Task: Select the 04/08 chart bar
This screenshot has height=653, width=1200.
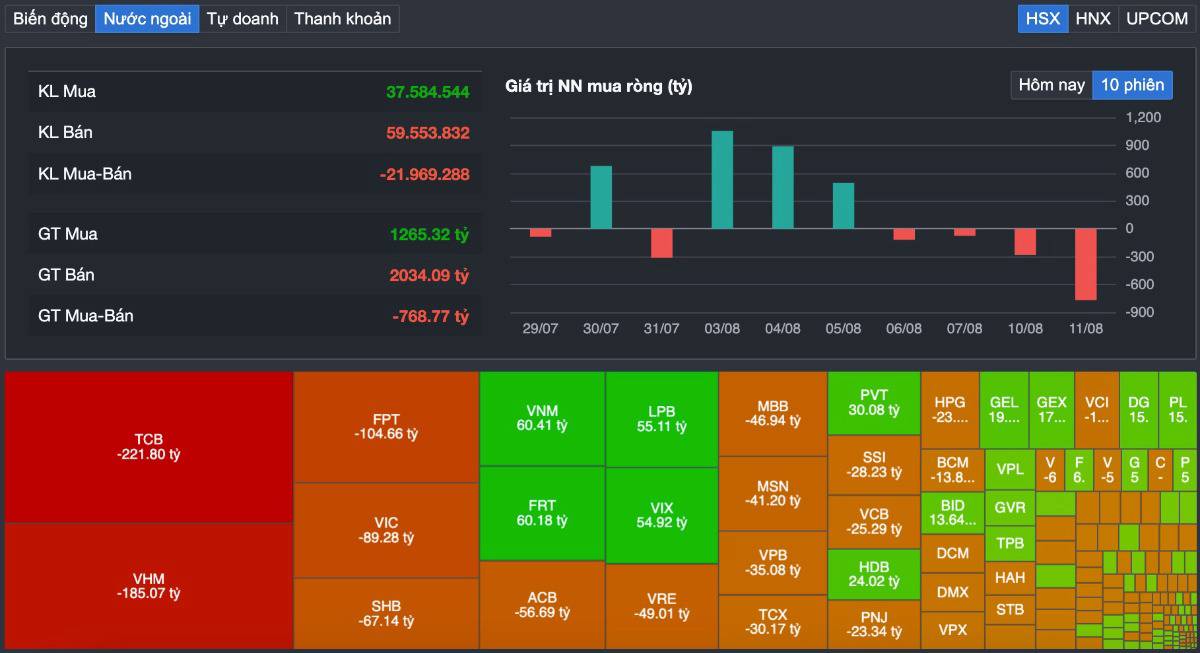Action: click(783, 188)
